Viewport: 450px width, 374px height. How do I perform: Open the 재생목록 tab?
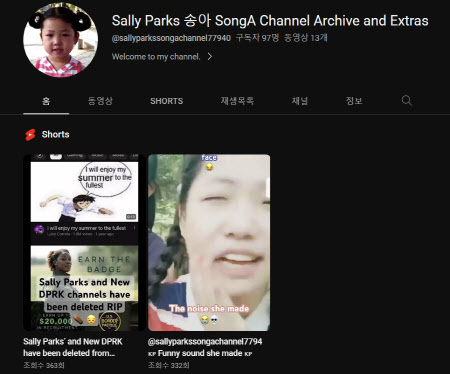(237, 101)
